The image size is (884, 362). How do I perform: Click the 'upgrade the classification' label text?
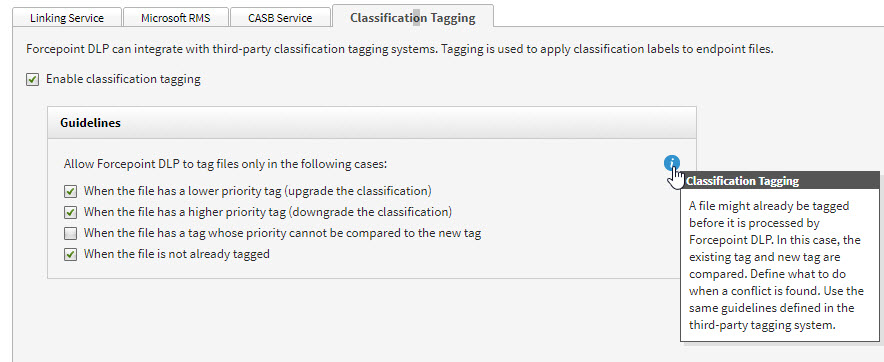357,191
